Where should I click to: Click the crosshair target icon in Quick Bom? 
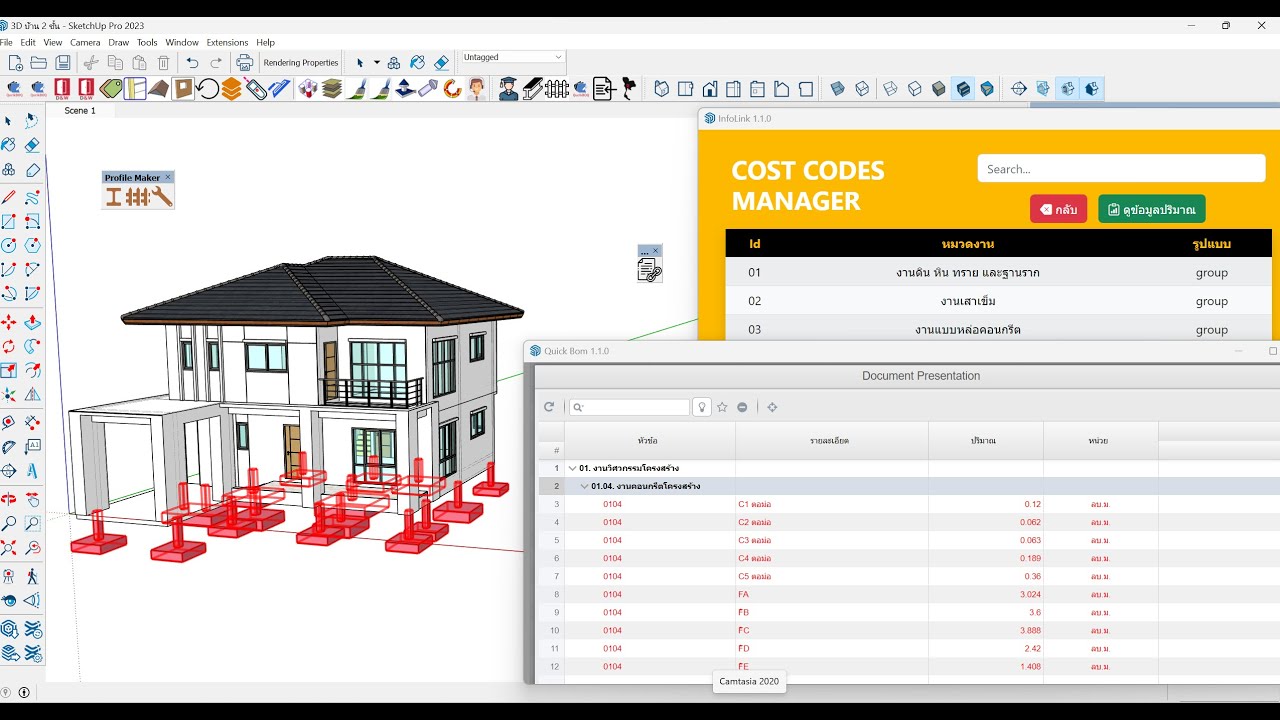[x=772, y=407]
